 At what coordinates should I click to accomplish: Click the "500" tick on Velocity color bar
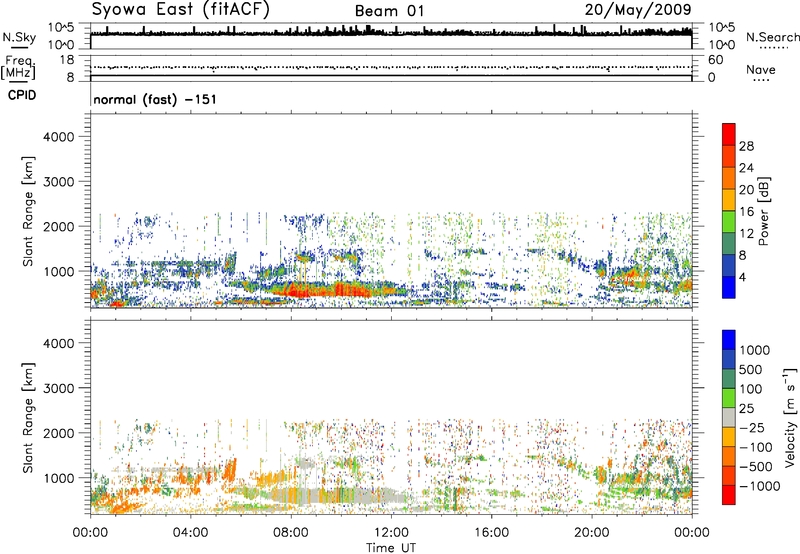pyautogui.click(x=753, y=370)
